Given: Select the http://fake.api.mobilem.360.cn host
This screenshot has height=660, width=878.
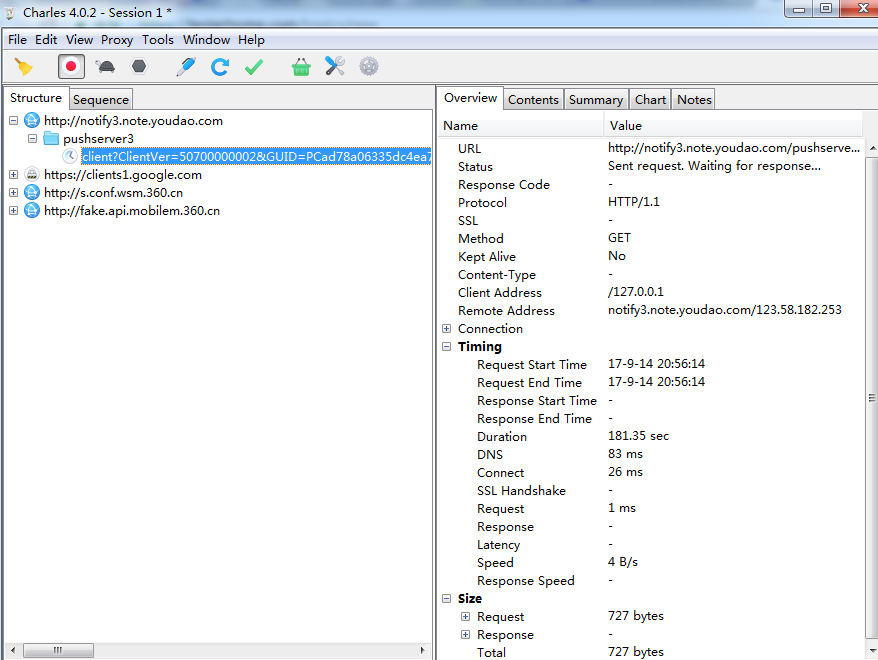Looking at the screenshot, I should coord(132,210).
